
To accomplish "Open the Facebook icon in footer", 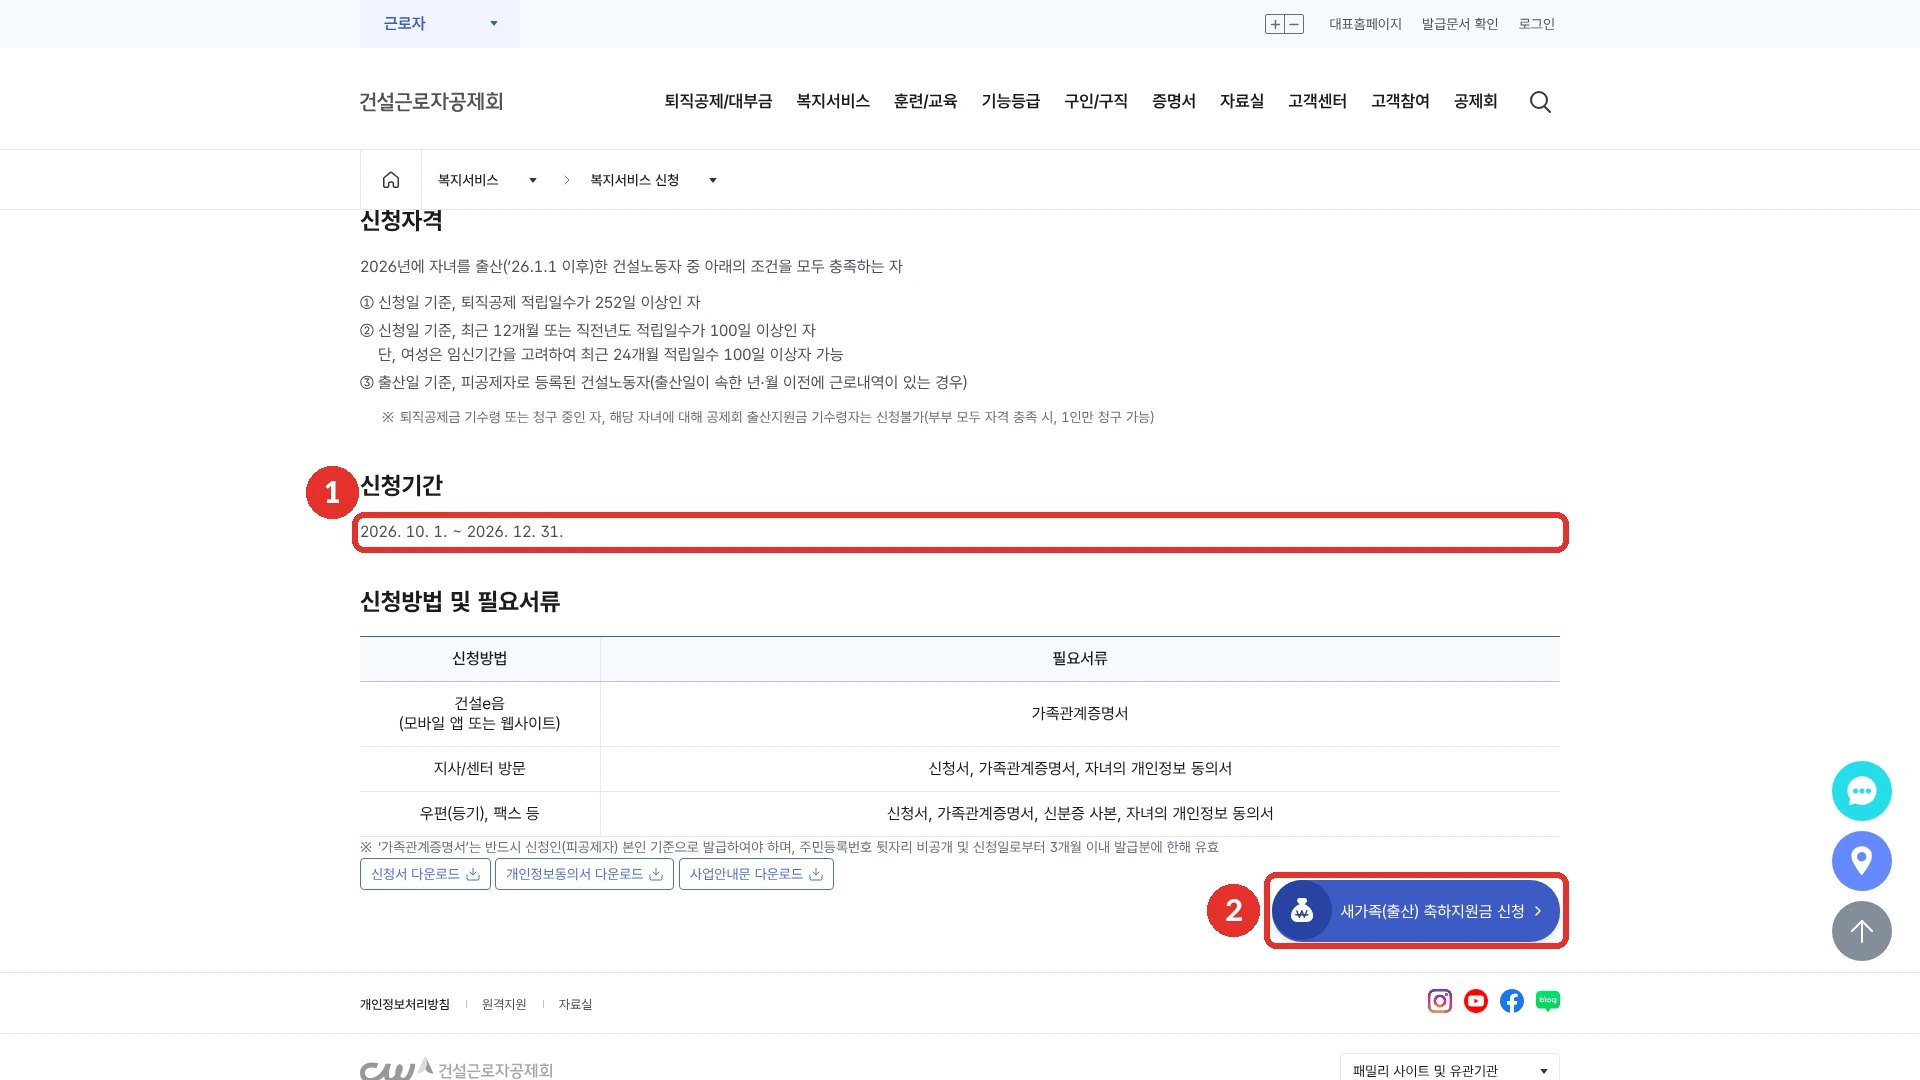I will (1512, 1001).
